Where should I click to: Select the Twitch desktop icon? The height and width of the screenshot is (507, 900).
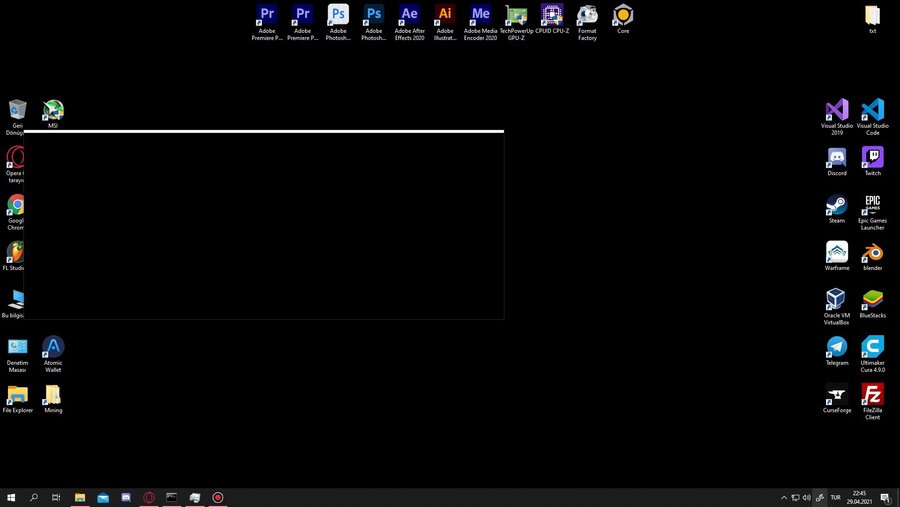[872, 161]
